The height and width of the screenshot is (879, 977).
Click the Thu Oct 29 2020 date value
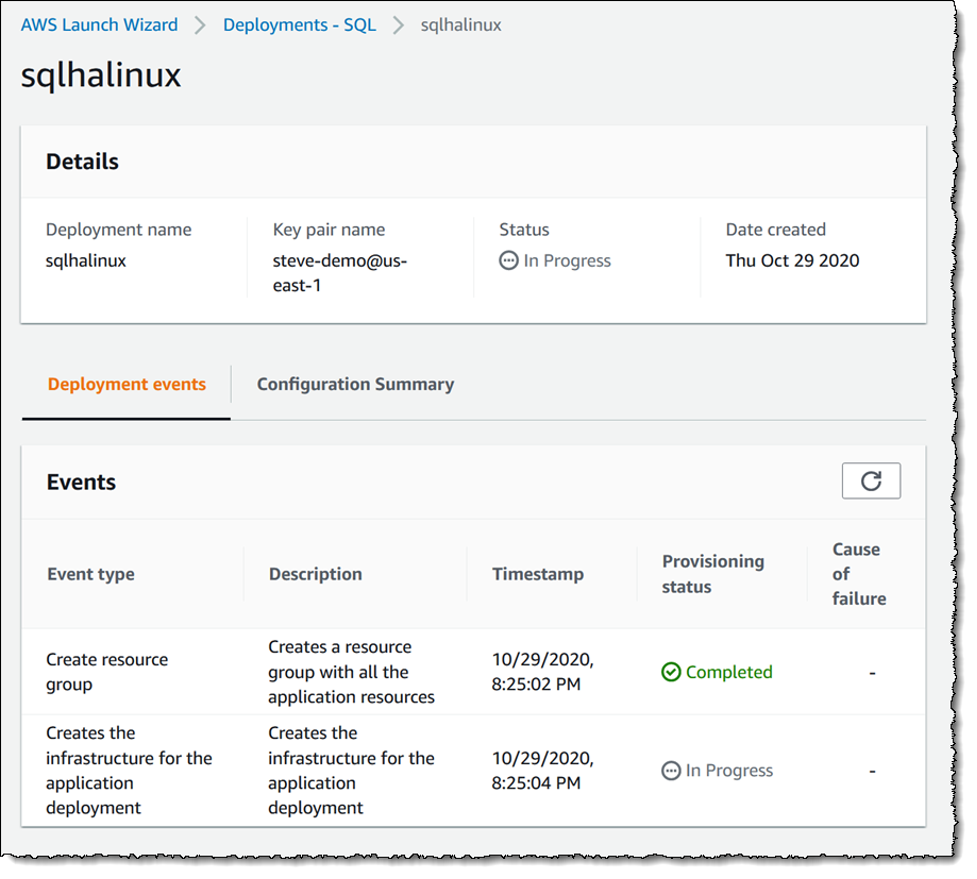tap(792, 260)
